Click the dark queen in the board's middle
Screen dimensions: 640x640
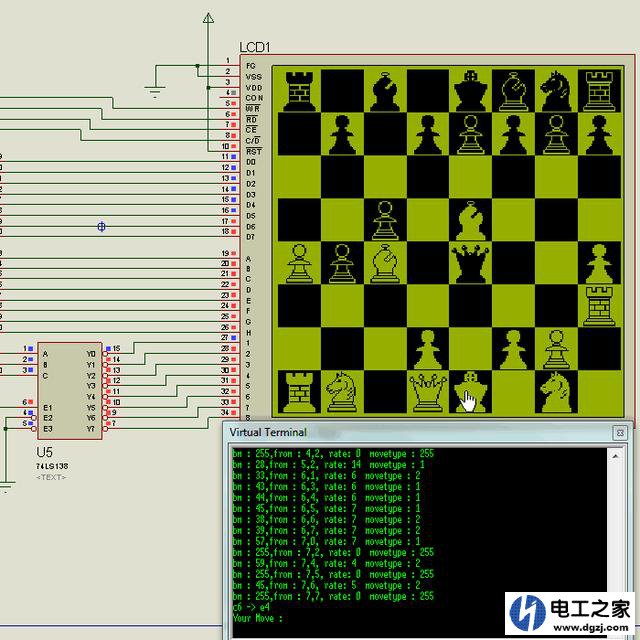point(471,263)
